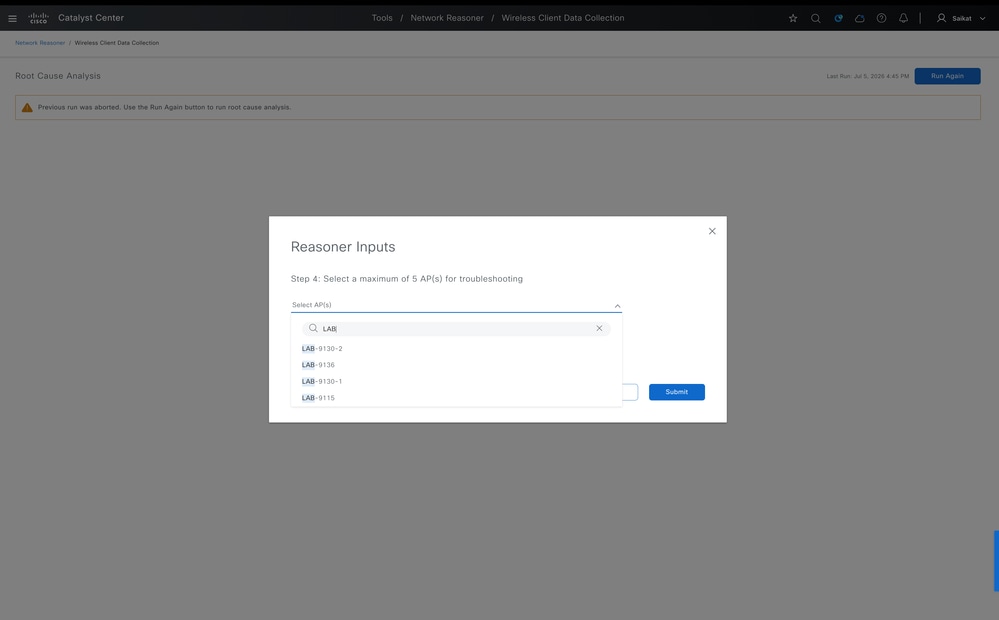Click the Last Run timestamp text
This screenshot has height=620, width=999.
click(x=868, y=76)
